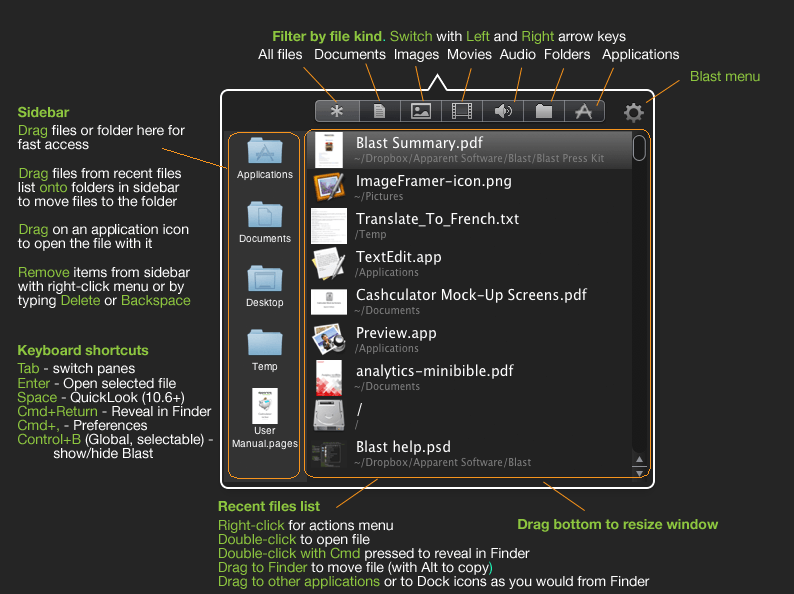
Task: Select TextEdit.app in recent list
Action: [399, 257]
